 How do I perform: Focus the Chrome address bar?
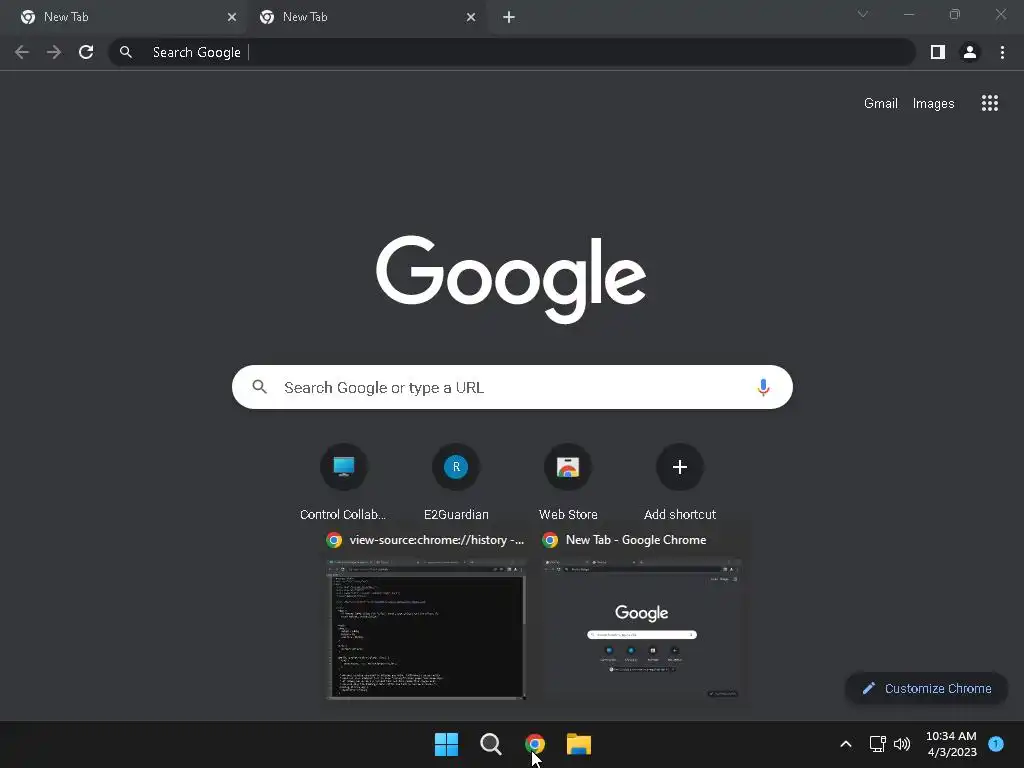point(512,52)
